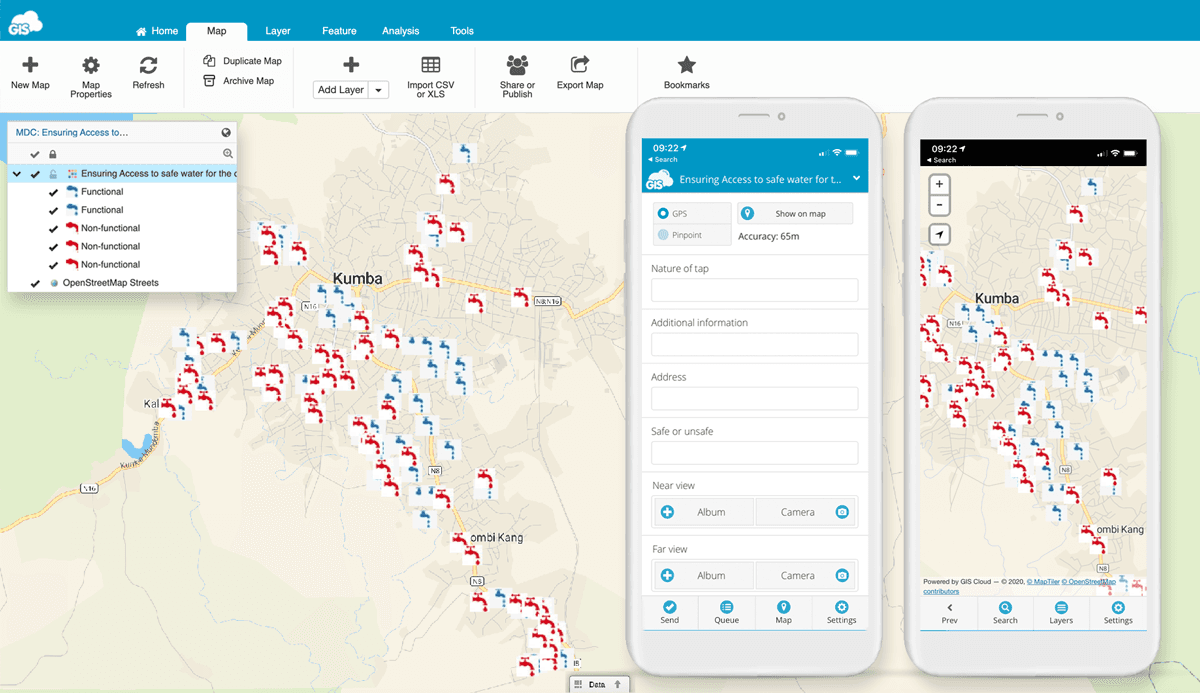
Task: Click the Nature of tap input field
Action: [x=754, y=290]
